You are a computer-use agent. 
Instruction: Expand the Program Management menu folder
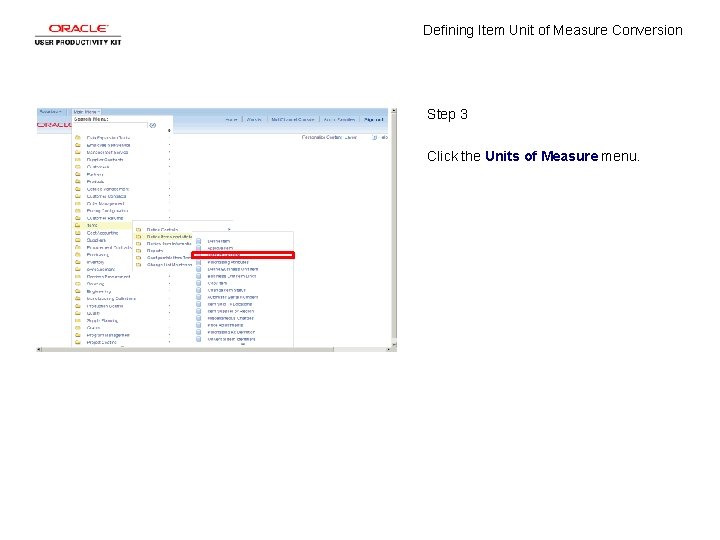(108, 335)
